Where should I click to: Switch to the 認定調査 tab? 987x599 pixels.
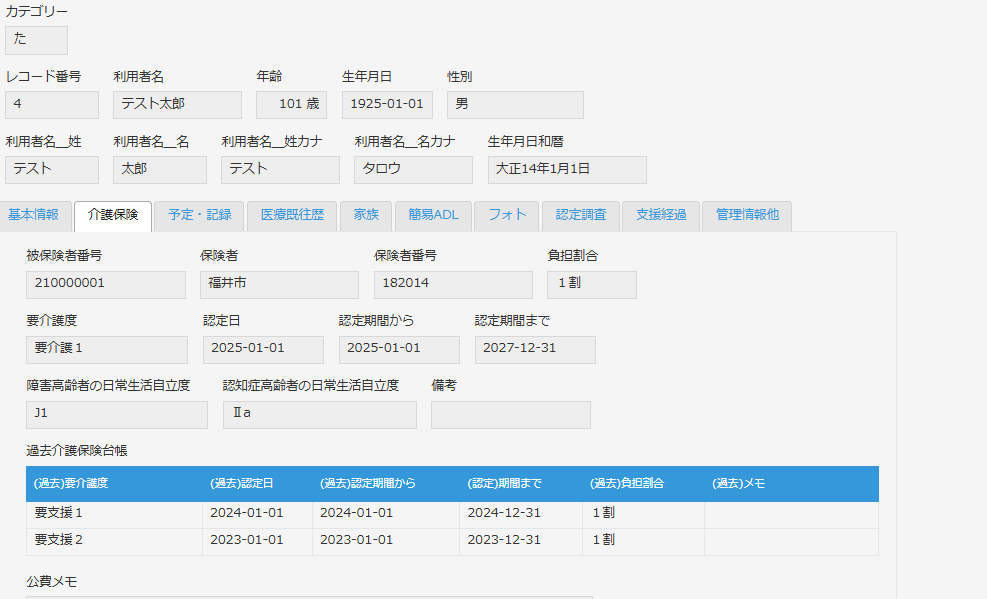click(x=580, y=215)
